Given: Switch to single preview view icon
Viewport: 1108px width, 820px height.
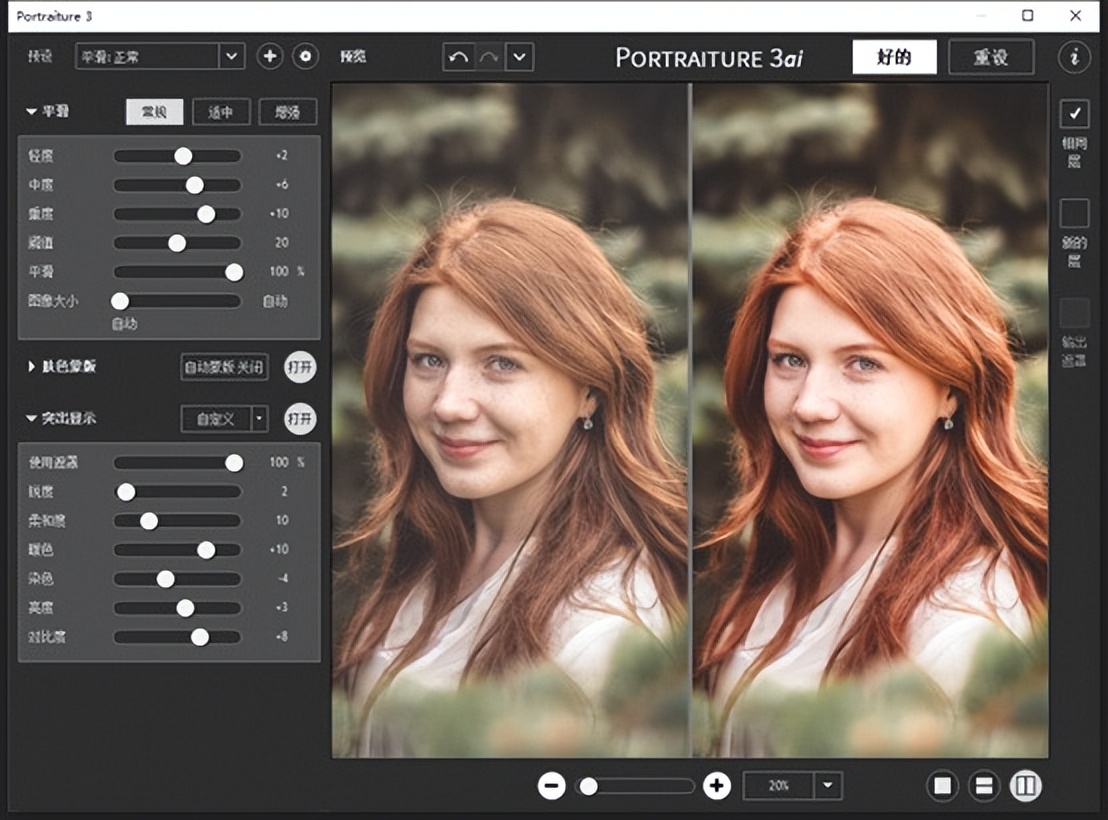Looking at the screenshot, I should [942, 786].
